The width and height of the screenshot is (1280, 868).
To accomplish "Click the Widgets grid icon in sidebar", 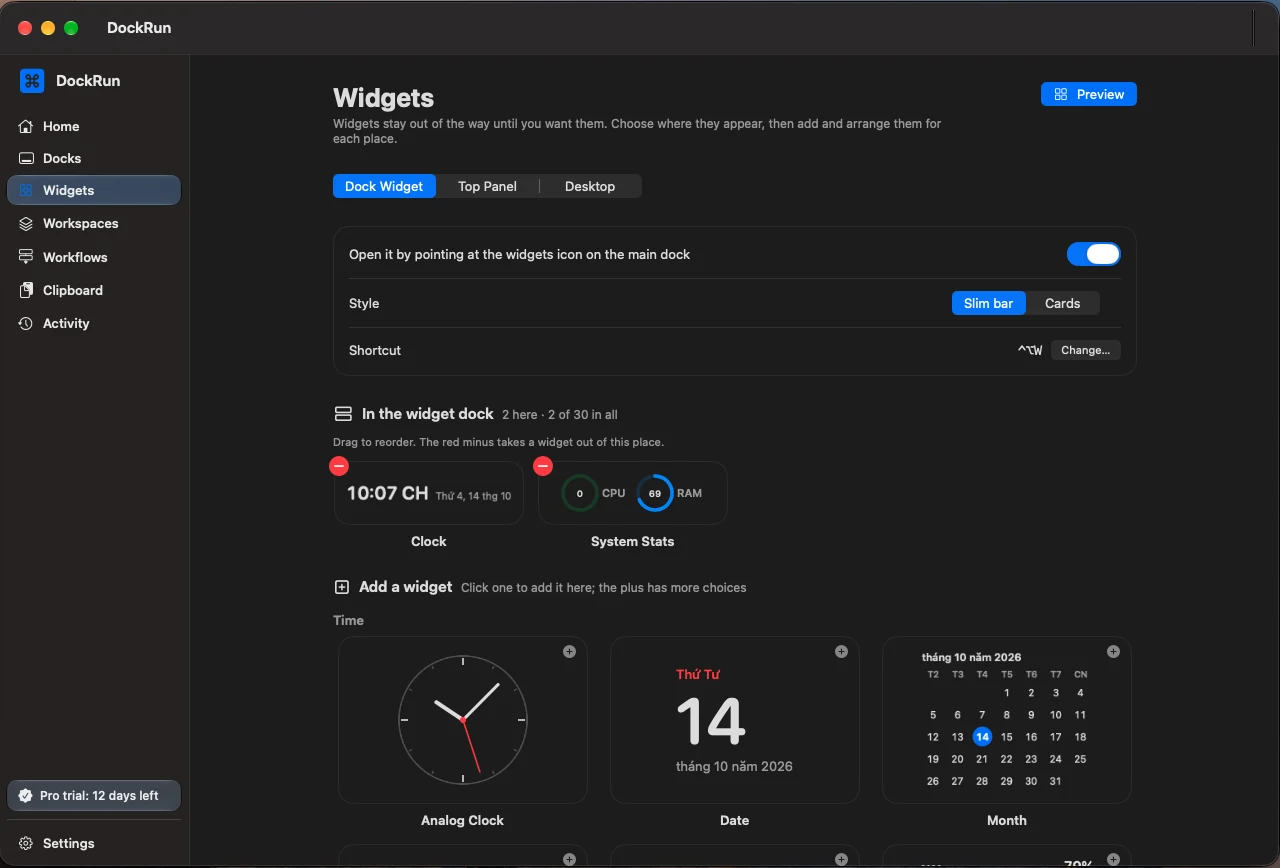I will [x=26, y=190].
